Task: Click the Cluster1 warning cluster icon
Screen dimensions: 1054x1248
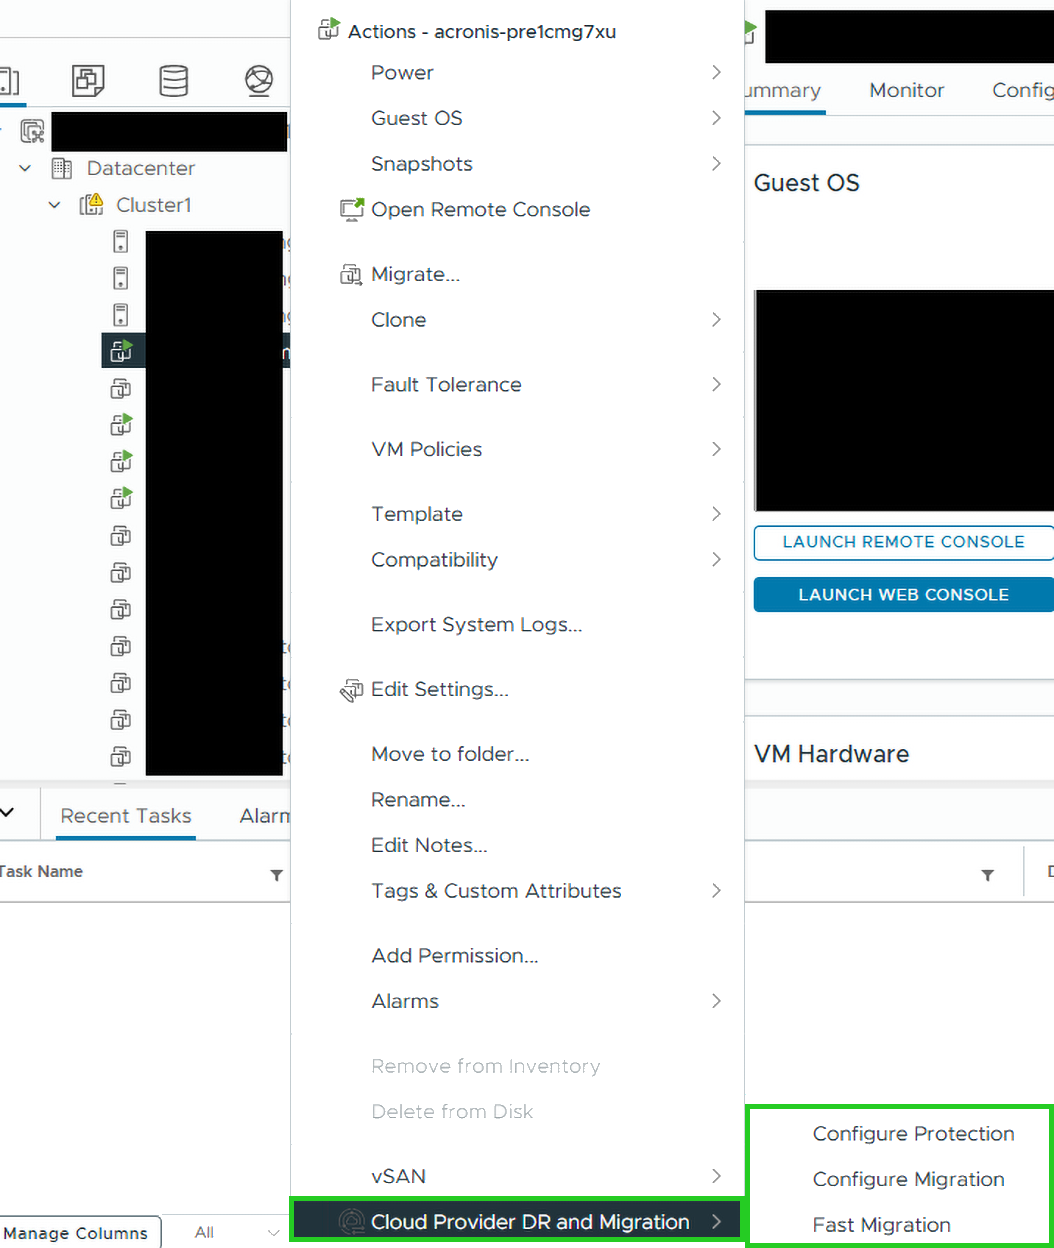Action: 92,205
